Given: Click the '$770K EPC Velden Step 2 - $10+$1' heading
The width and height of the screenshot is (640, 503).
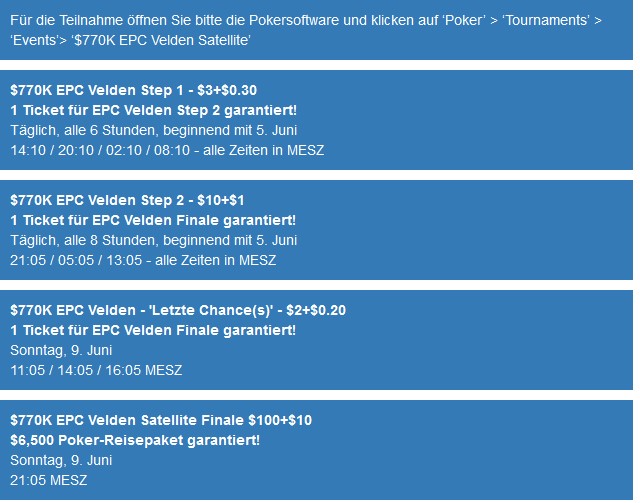Looking at the screenshot, I should pos(127,200).
